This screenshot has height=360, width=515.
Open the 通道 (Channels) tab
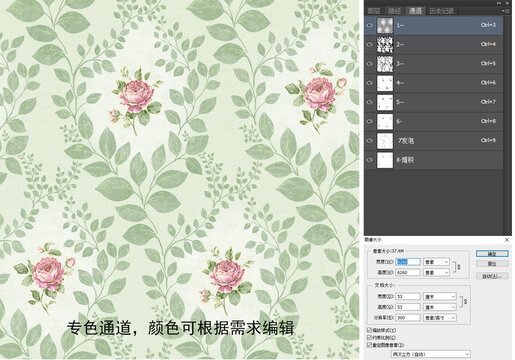[x=415, y=11]
